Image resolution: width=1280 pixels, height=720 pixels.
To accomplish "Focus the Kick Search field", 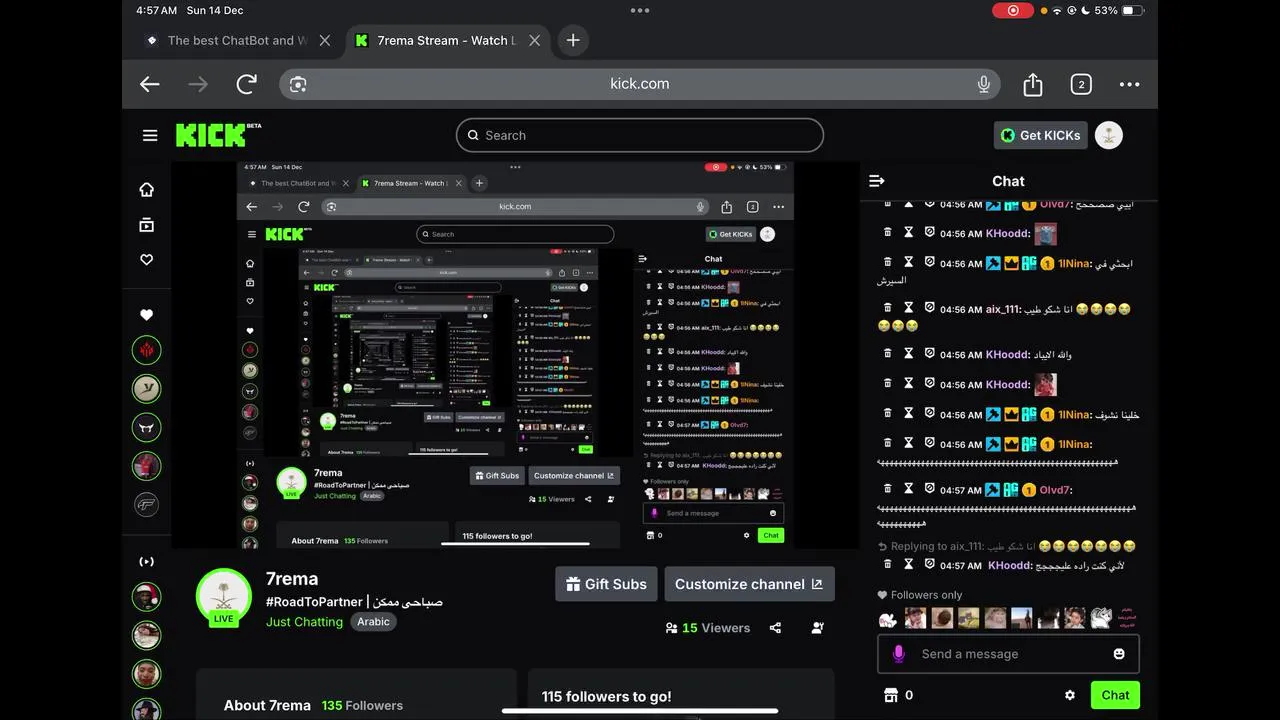I will [640, 135].
